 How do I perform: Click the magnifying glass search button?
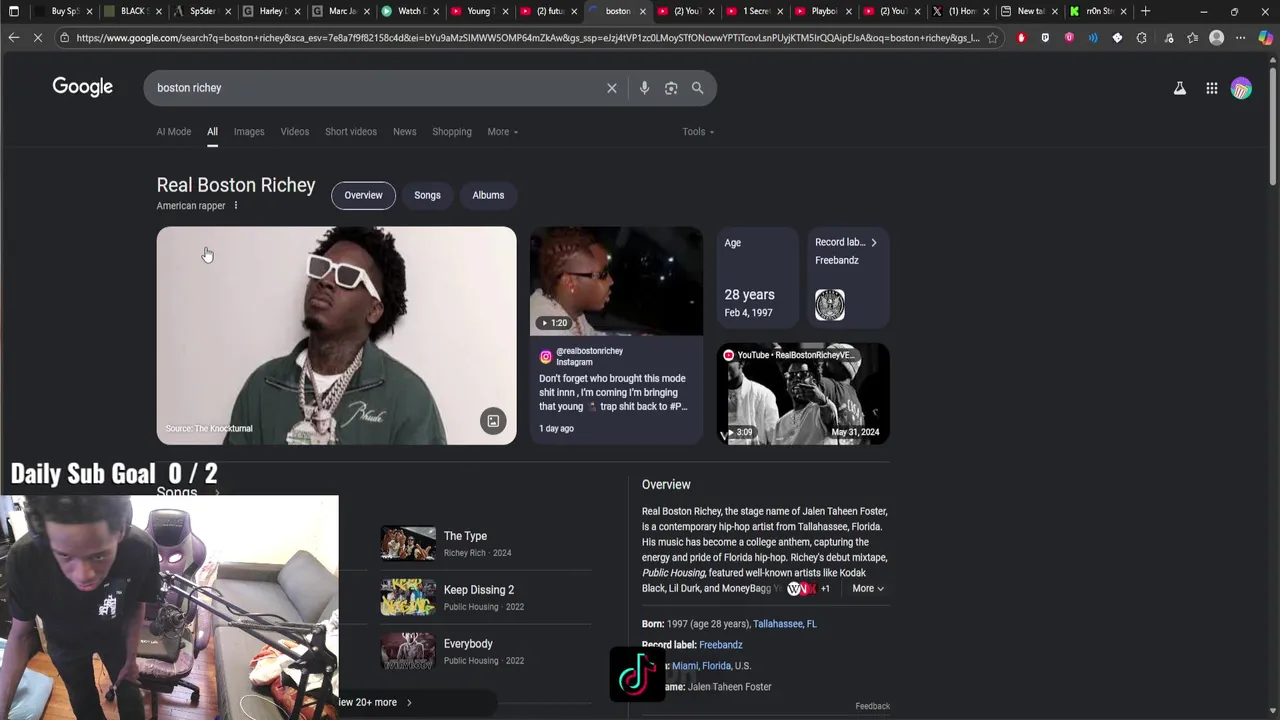(697, 88)
